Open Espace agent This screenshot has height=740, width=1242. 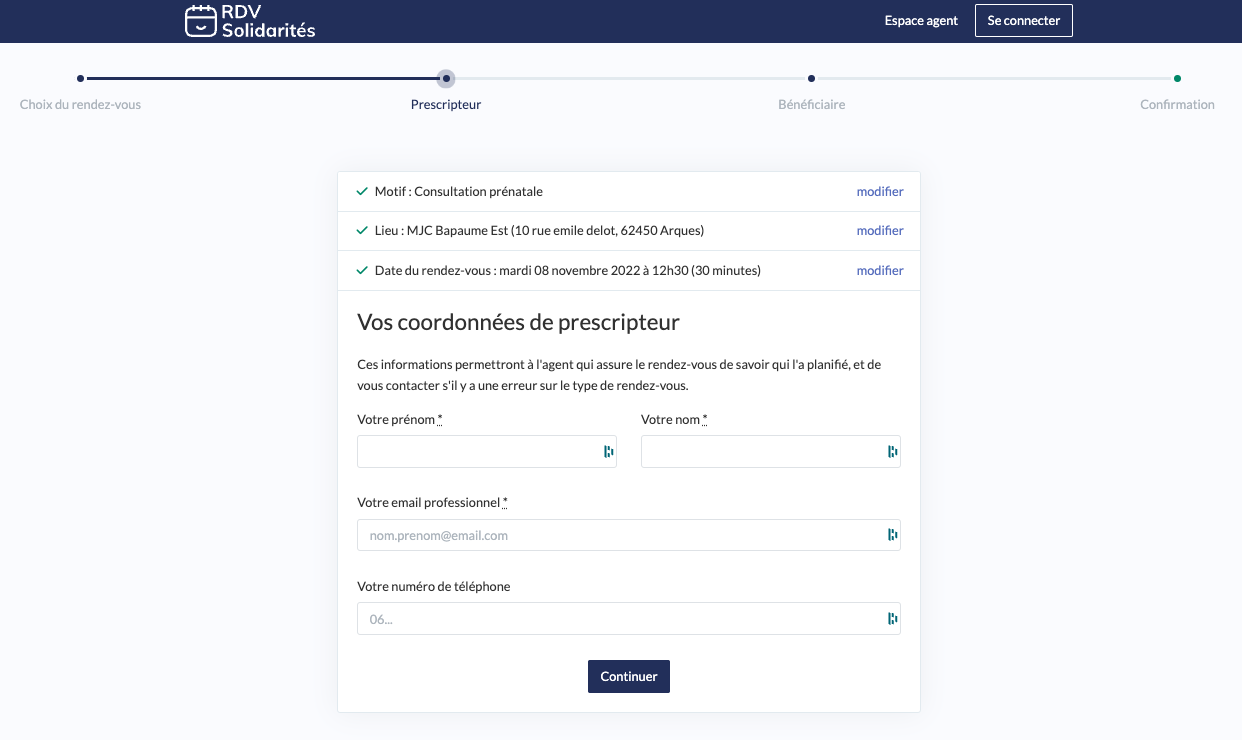click(x=920, y=20)
